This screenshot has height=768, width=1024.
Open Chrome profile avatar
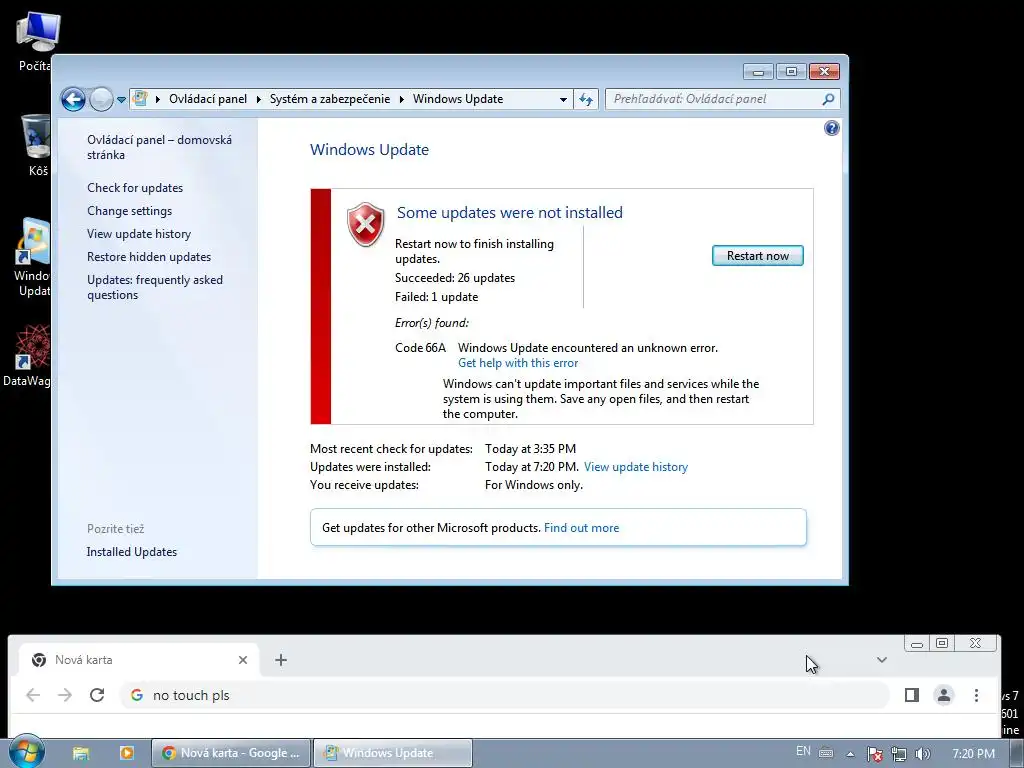[x=944, y=696]
